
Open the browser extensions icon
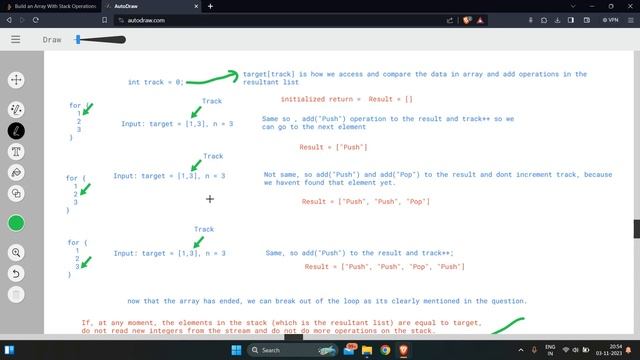(x=544, y=20)
